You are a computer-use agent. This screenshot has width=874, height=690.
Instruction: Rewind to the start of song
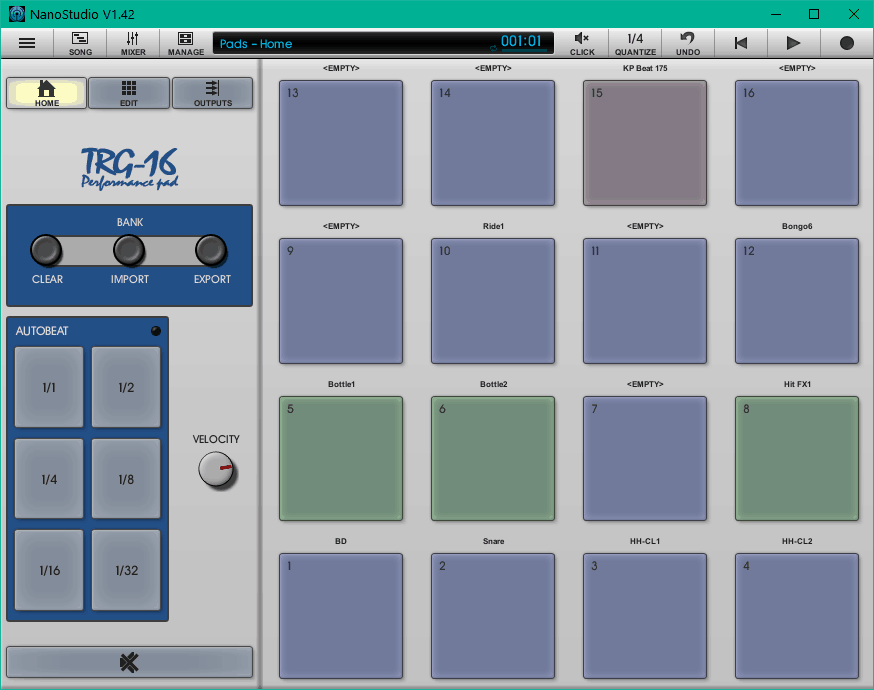pyautogui.click(x=741, y=43)
